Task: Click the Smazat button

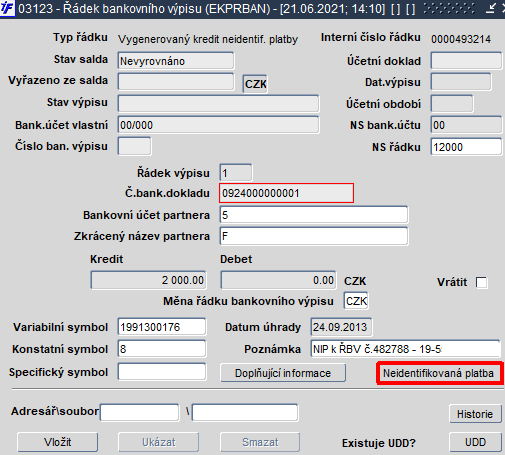Action: tap(260, 442)
